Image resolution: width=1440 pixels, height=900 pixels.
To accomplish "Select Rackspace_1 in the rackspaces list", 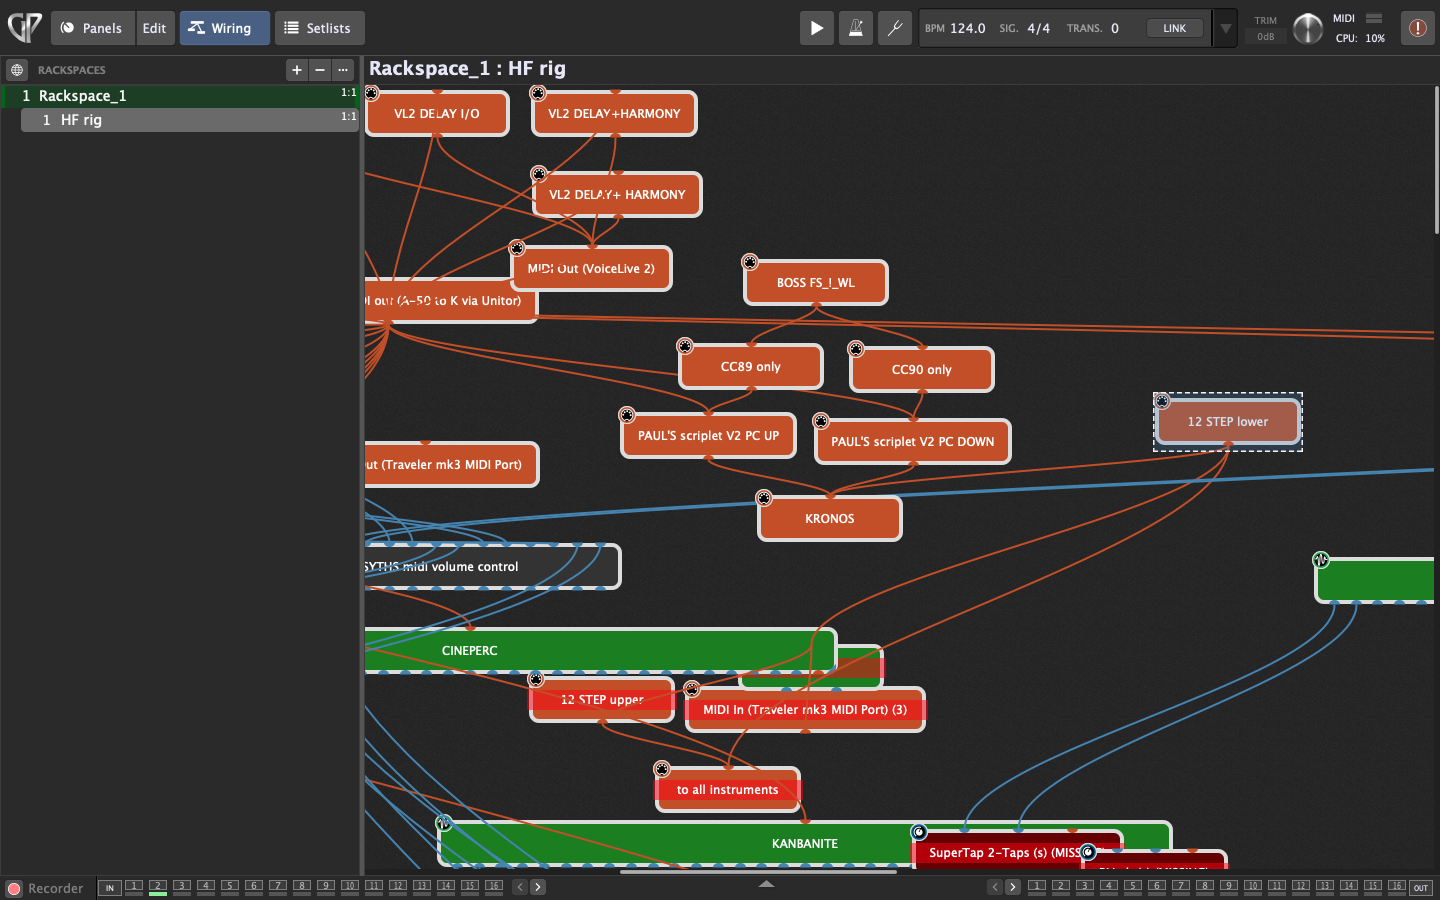I will (180, 96).
